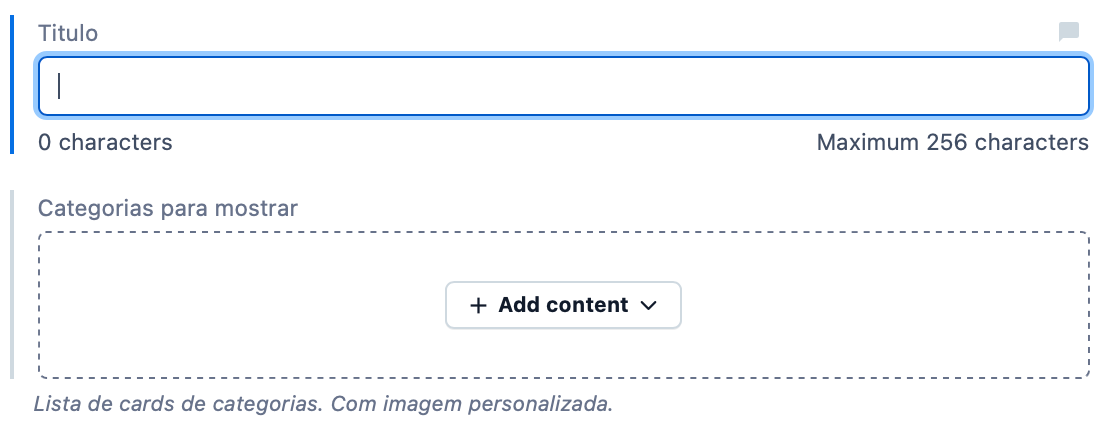This screenshot has height=430, width=1110.
Task: Click the word 'mostrar' in the categories label
Action: pos(262,209)
